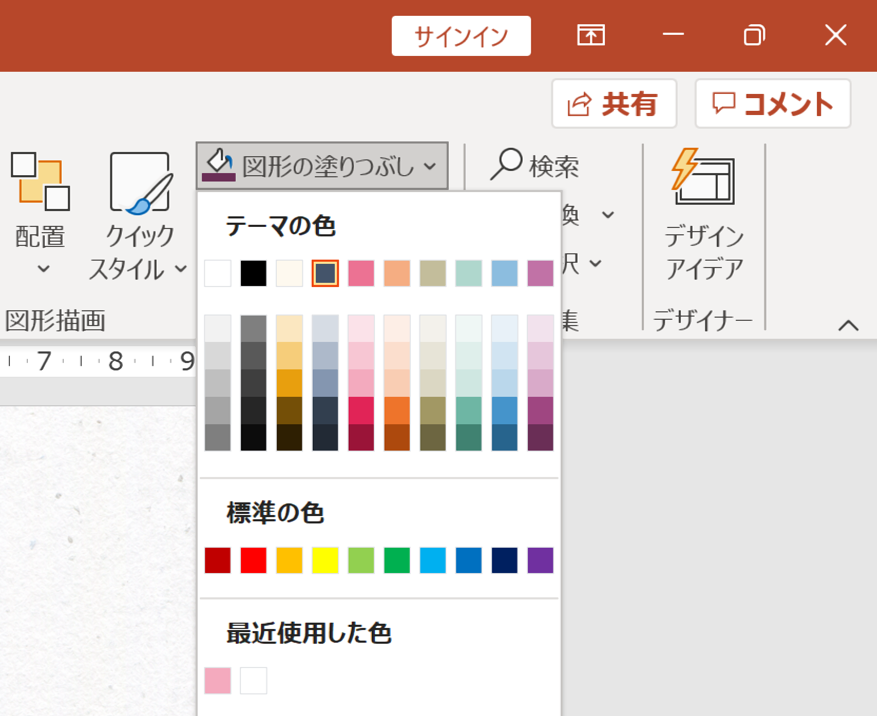Select the golden orange shade in cream column
877x716 pixels.
tap(289, 383)
